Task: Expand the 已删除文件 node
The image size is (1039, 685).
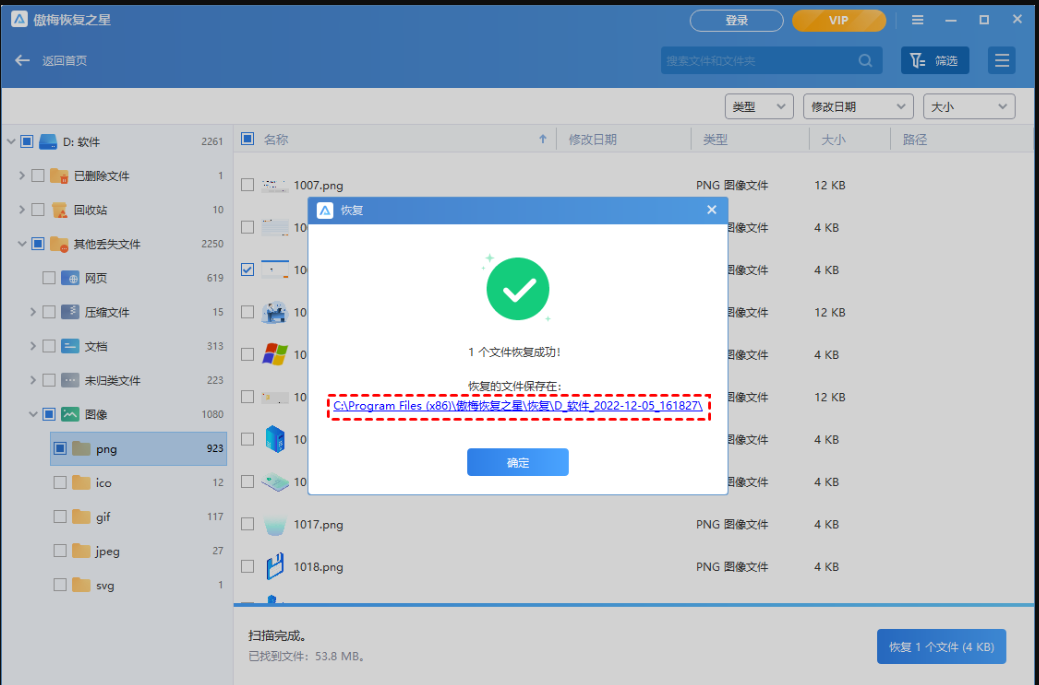Action: click(x=22, y=176)
